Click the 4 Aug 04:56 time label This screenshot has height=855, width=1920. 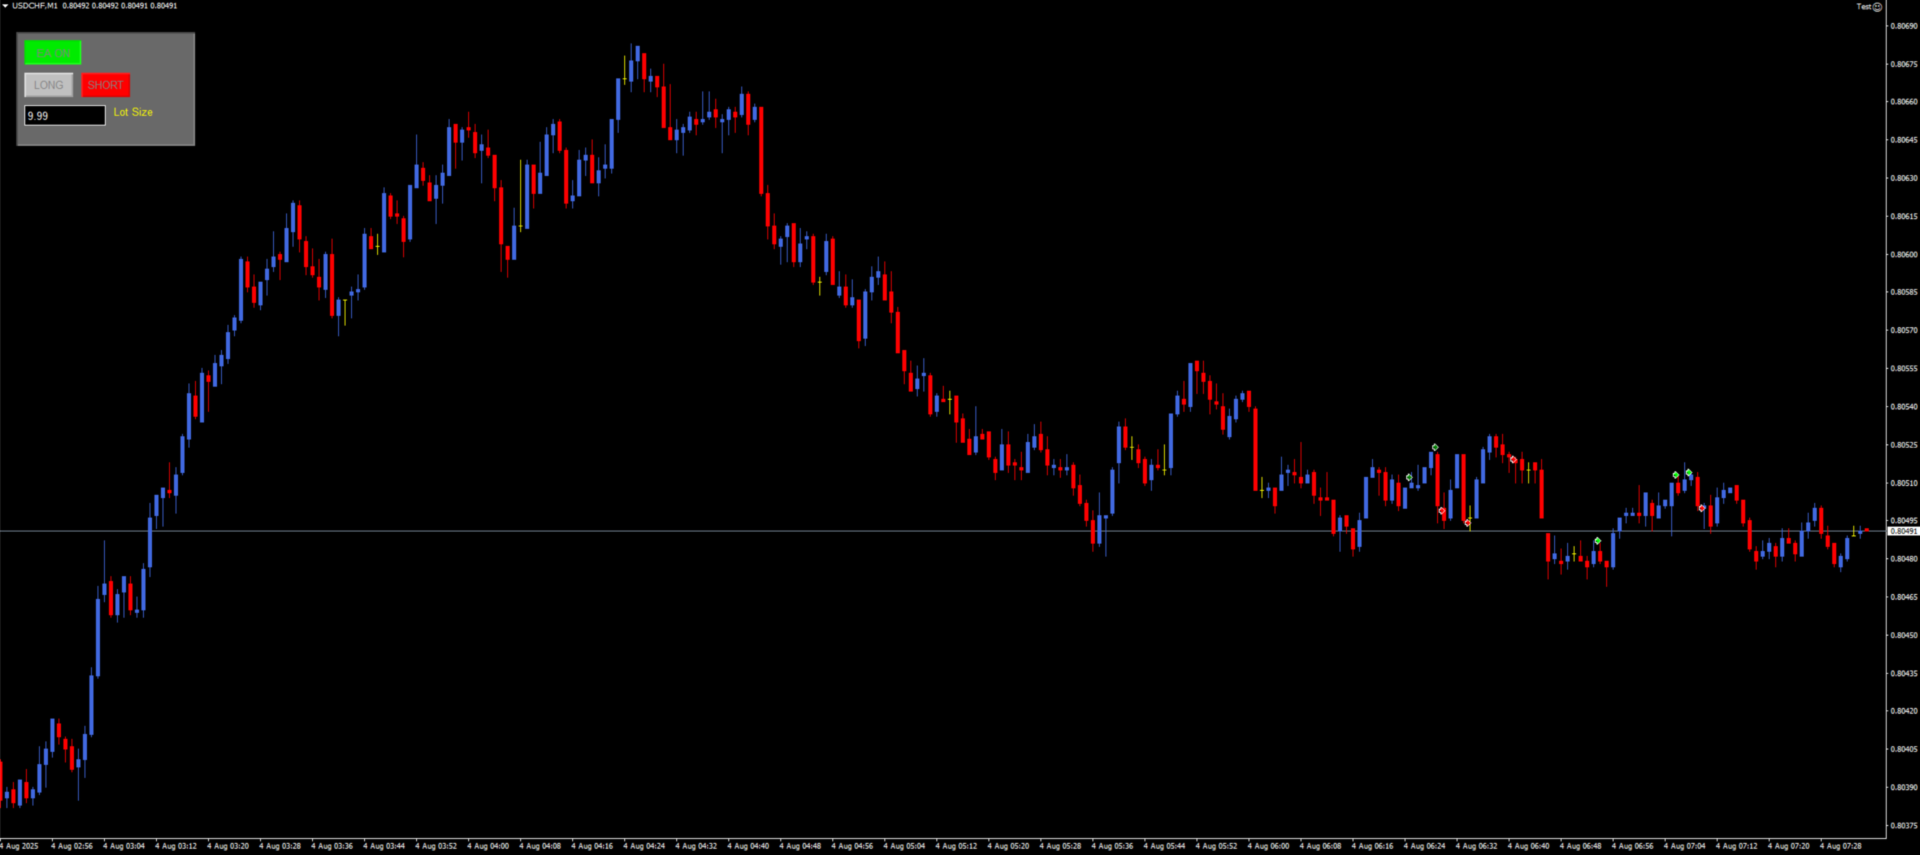click(852, 846)
